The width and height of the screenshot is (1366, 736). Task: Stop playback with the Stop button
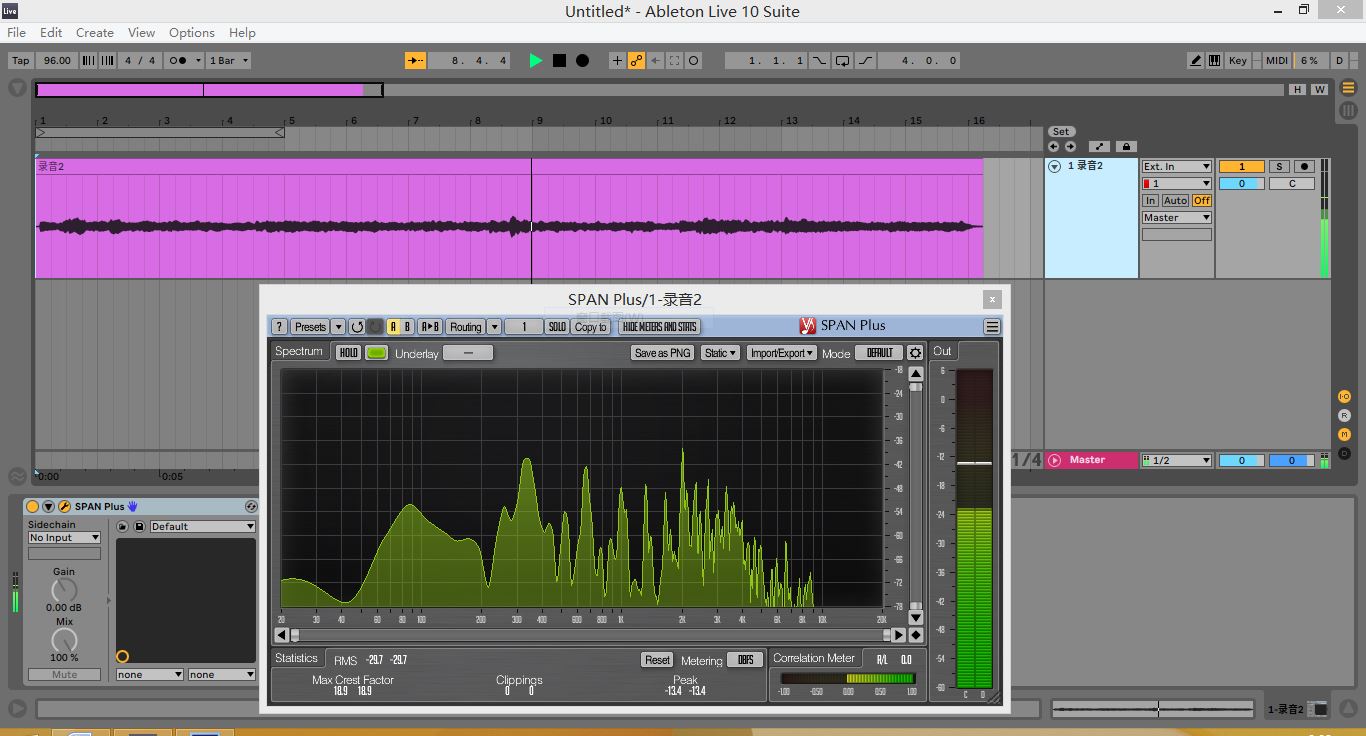(x=559, y=61)
